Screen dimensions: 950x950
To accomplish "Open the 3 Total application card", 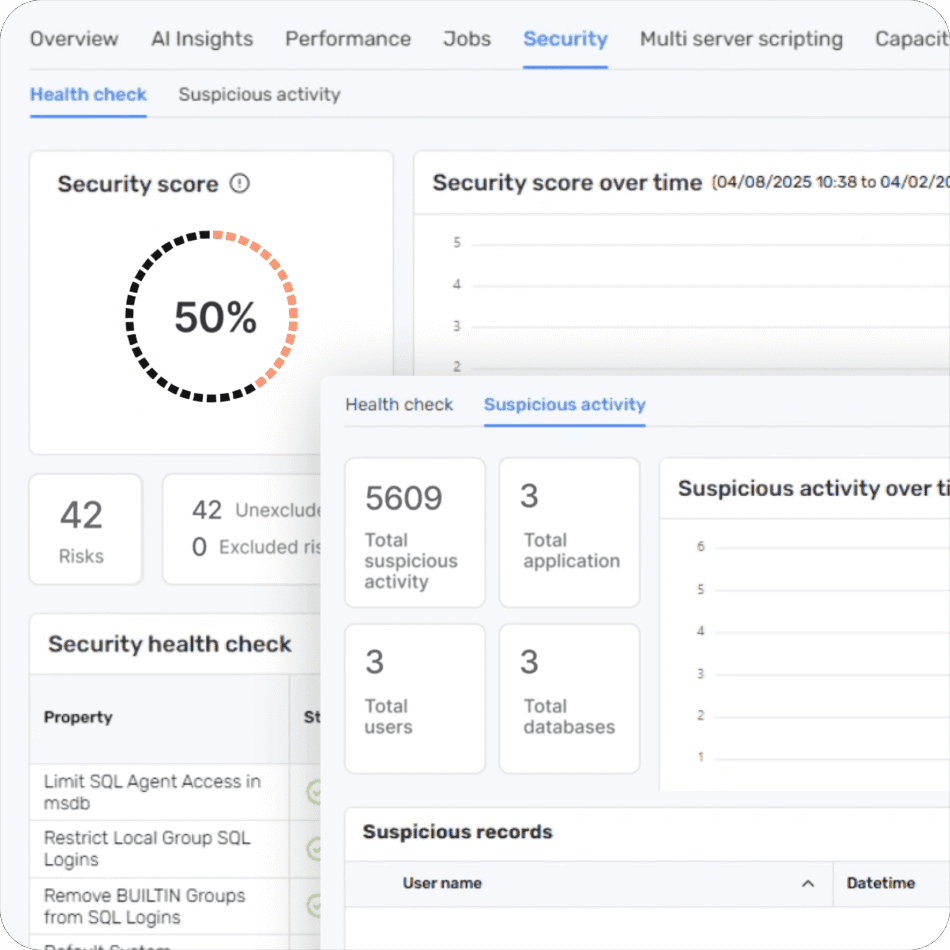I will 570,533.
